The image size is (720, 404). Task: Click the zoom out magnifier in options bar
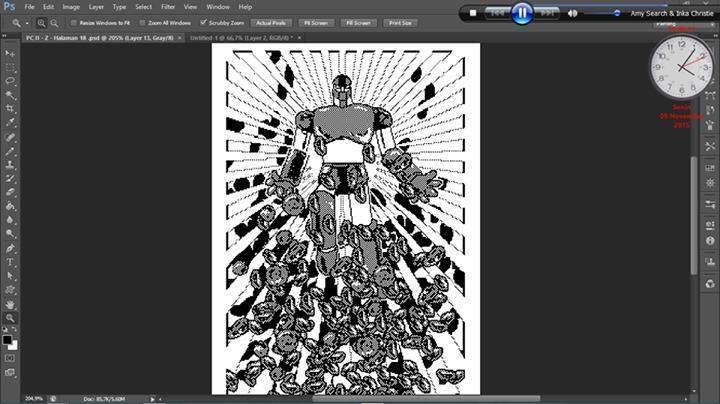[54, 22]
